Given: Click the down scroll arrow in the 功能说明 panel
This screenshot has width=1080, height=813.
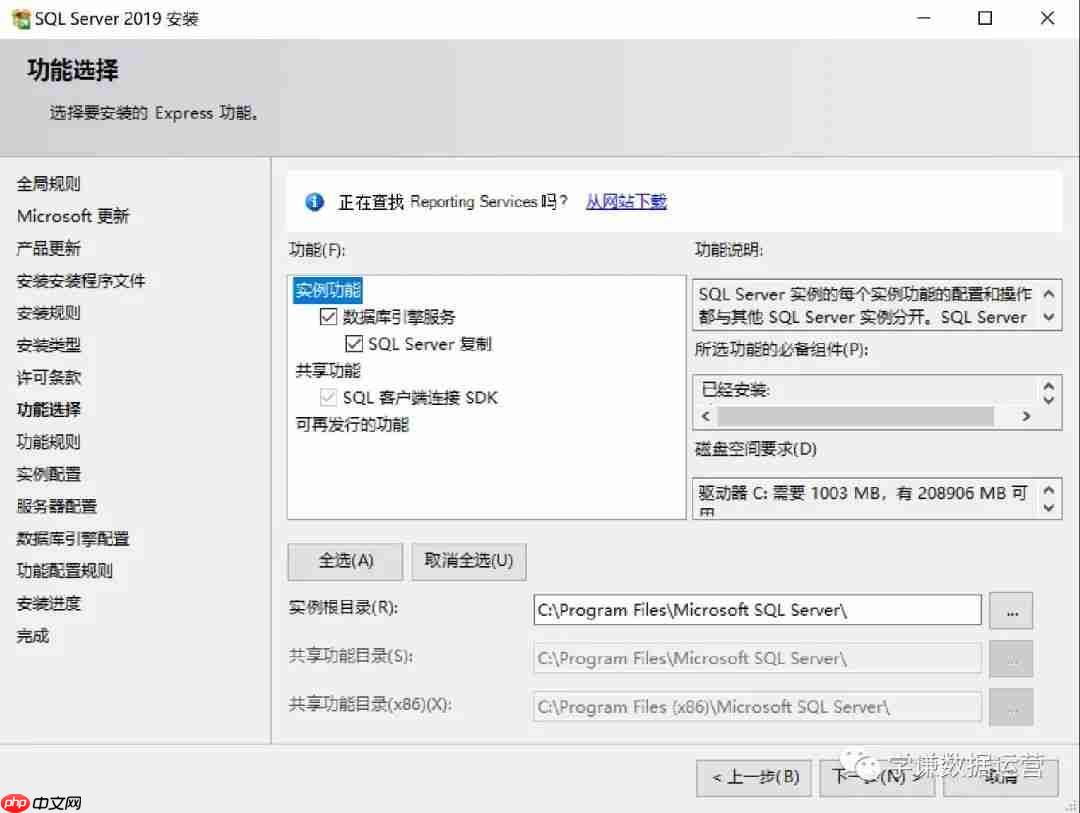Looking at the screenshot, I should [x=1049, y=317].
